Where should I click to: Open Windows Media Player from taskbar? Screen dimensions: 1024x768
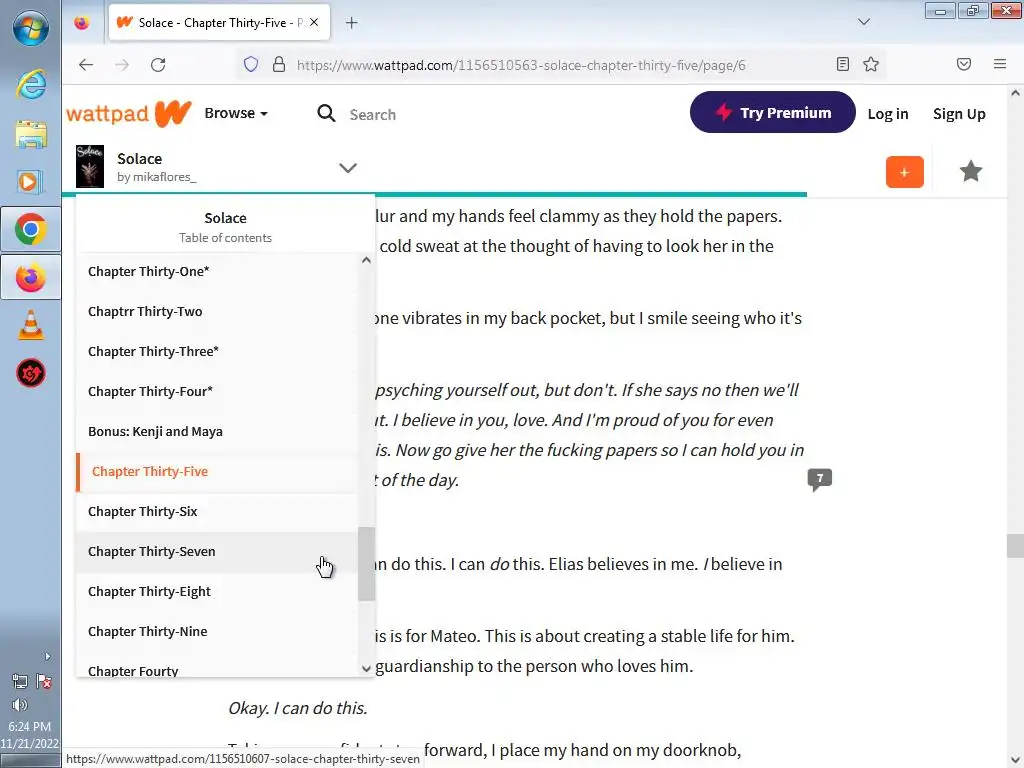click(x=31, y=182)
